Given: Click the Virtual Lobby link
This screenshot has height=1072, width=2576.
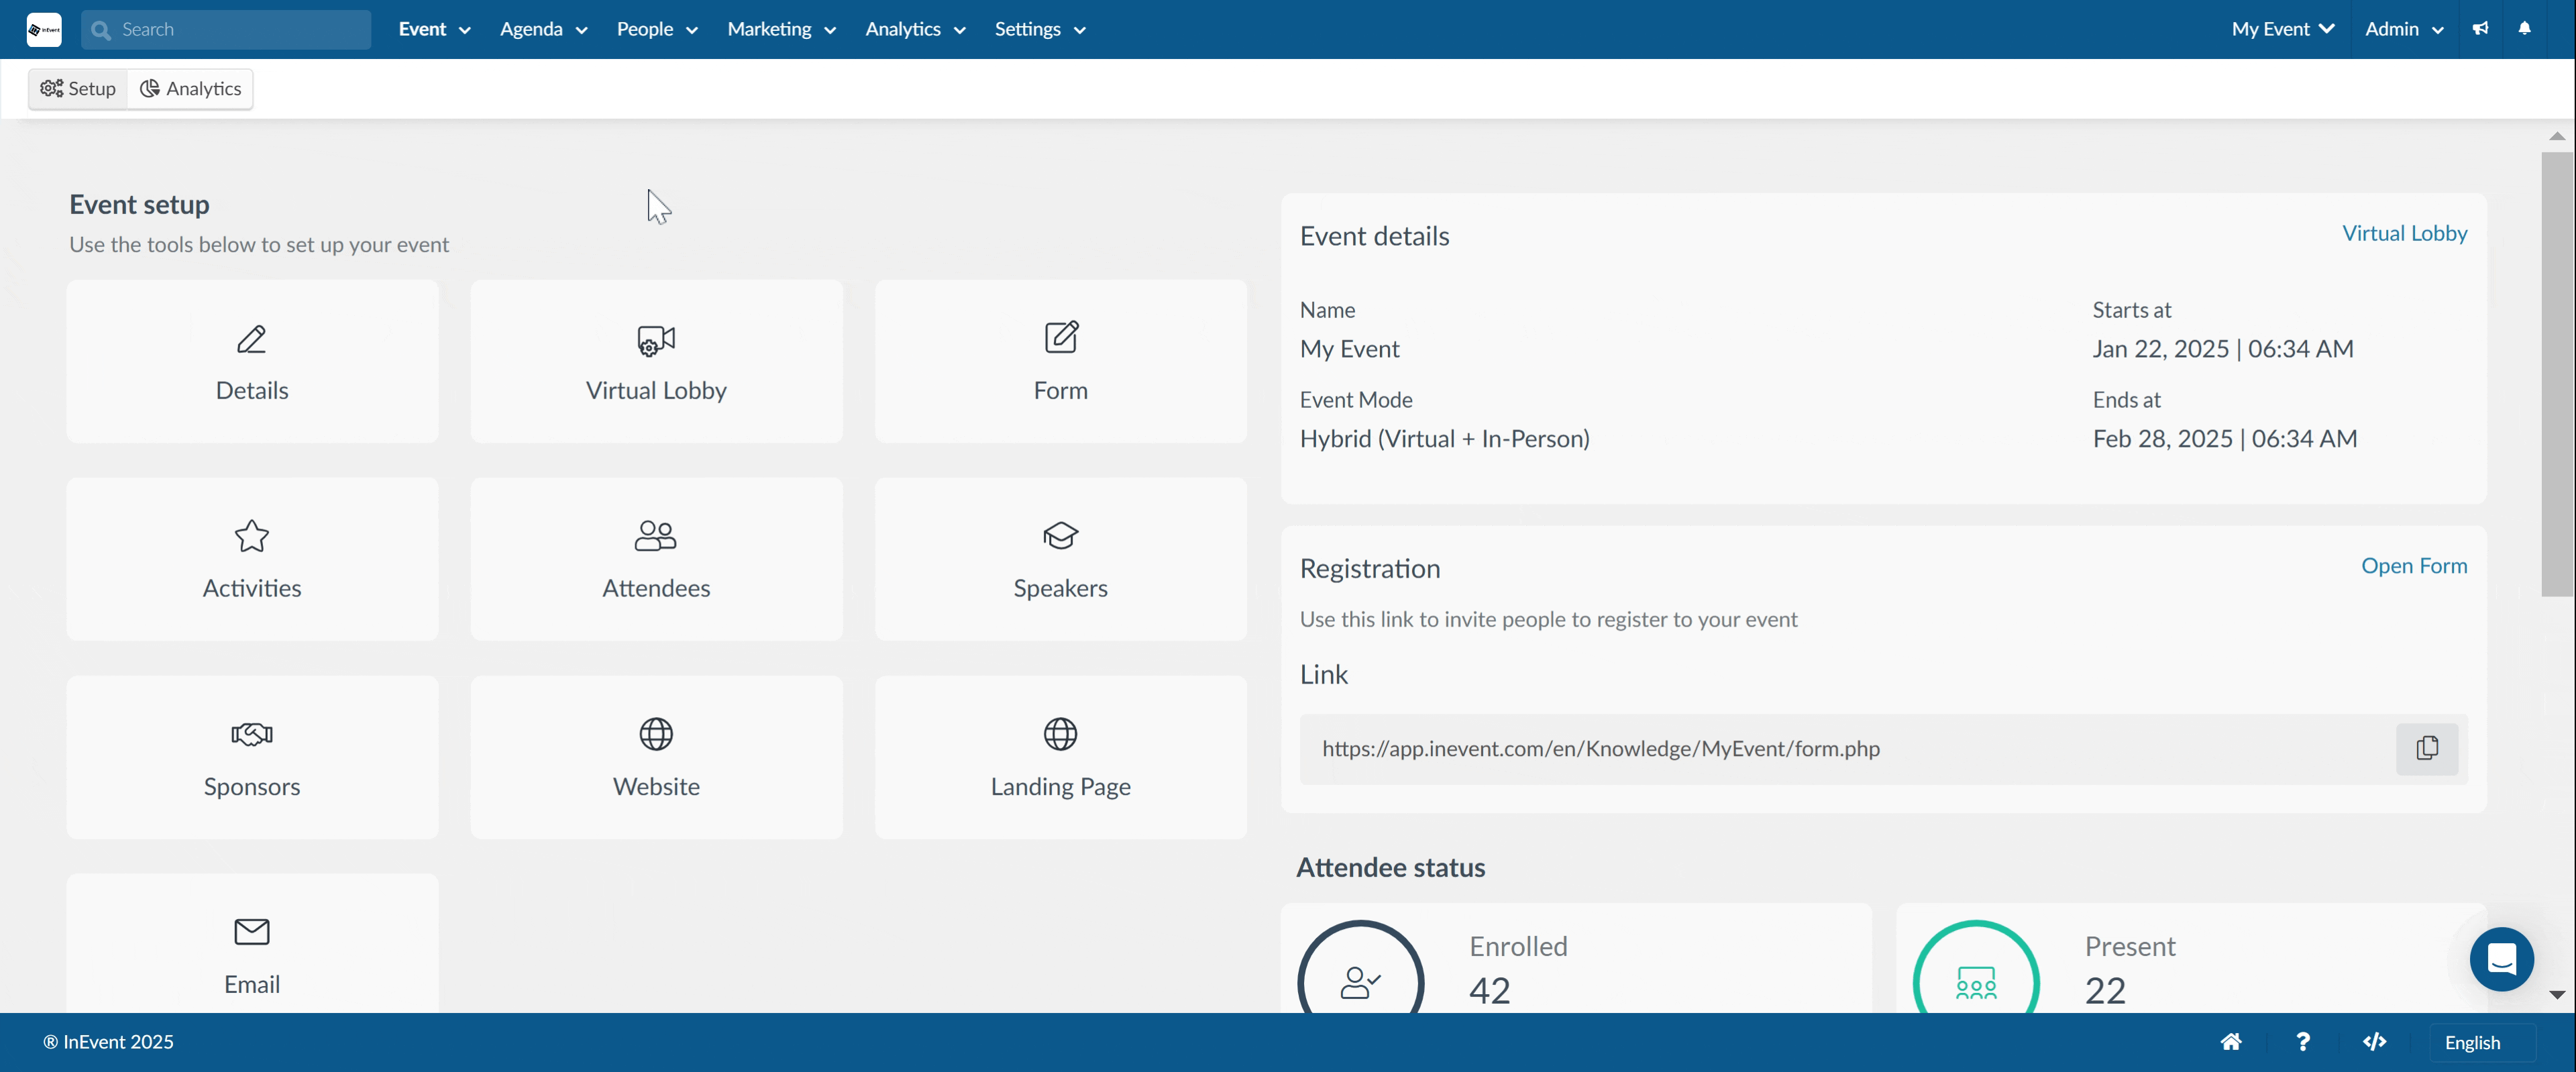Looking at the screenshot, I should (2404, 233).
